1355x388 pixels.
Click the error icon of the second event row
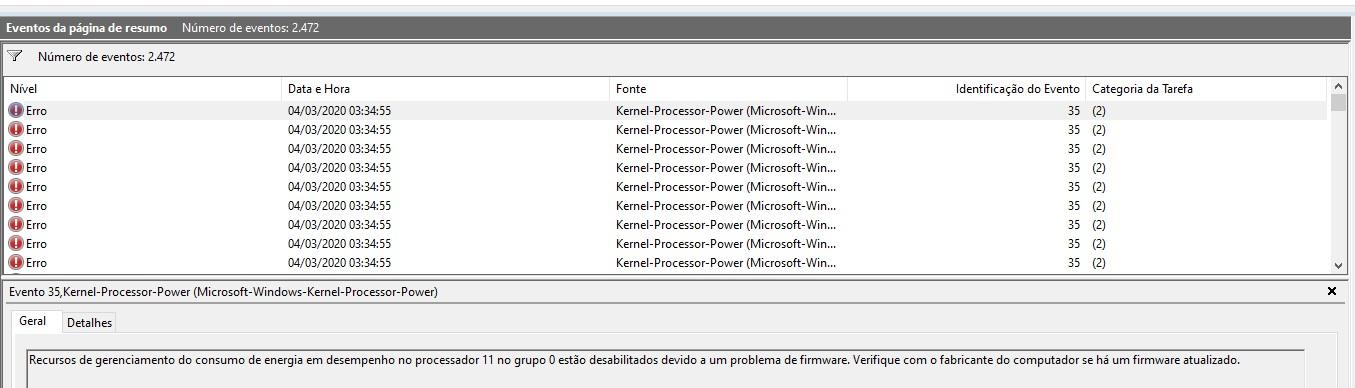coord(15,130)
